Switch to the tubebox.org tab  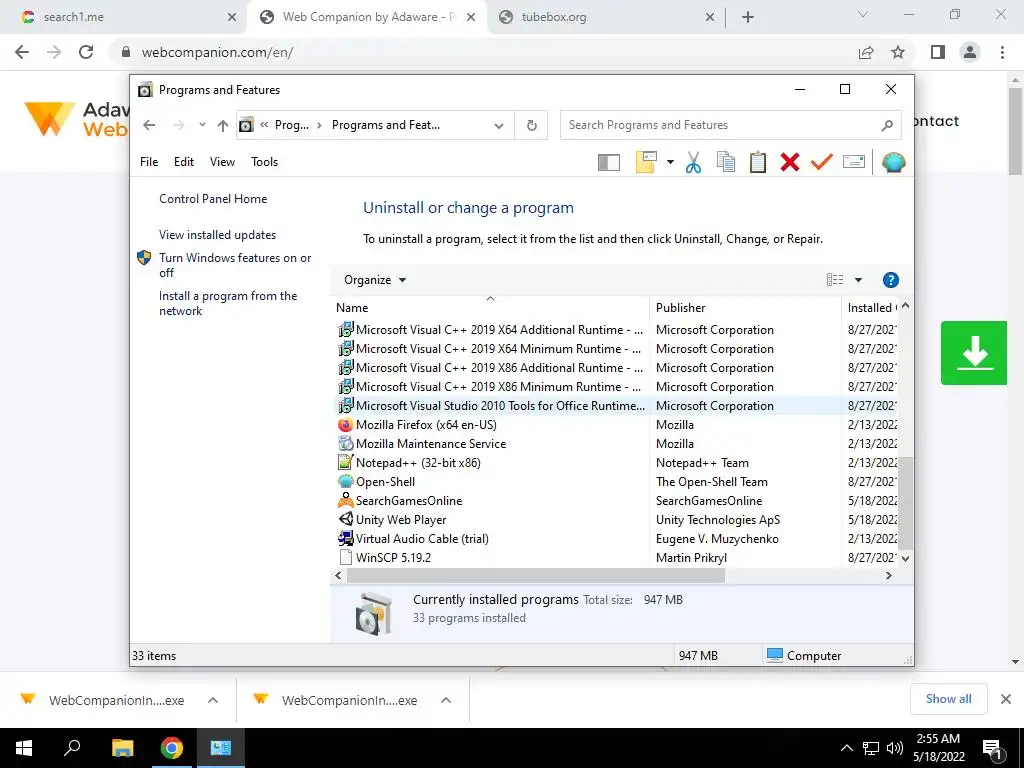click(606, 17)
